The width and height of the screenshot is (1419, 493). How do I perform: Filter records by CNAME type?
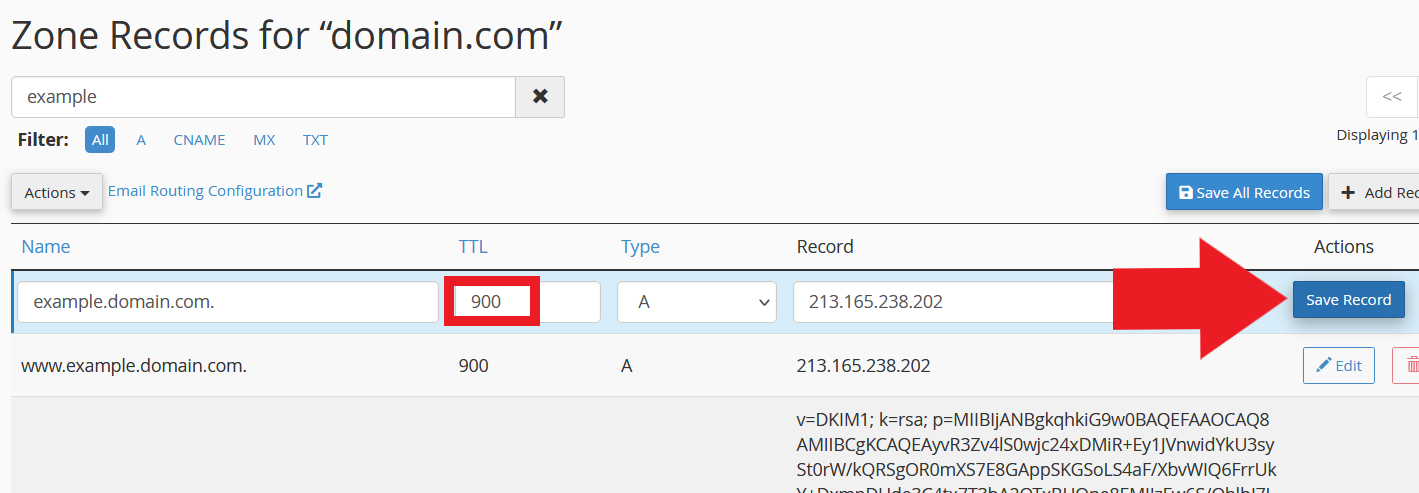(199, 140)
